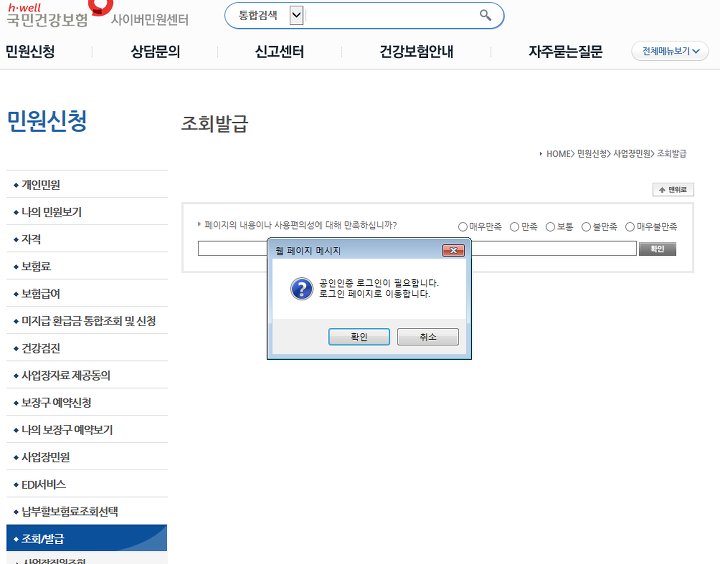The image size is (720, 564).
Task: Open the 건강보험안내 top menu
Action: pos(416,51)
